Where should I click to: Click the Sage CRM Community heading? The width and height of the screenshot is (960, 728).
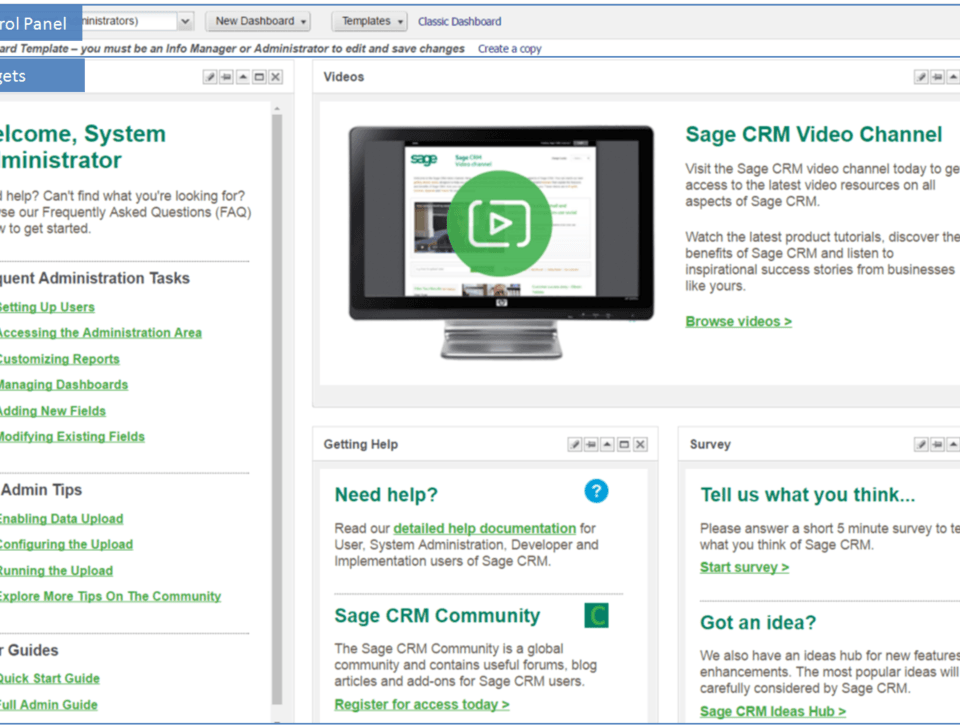click(x=437, y=616)
